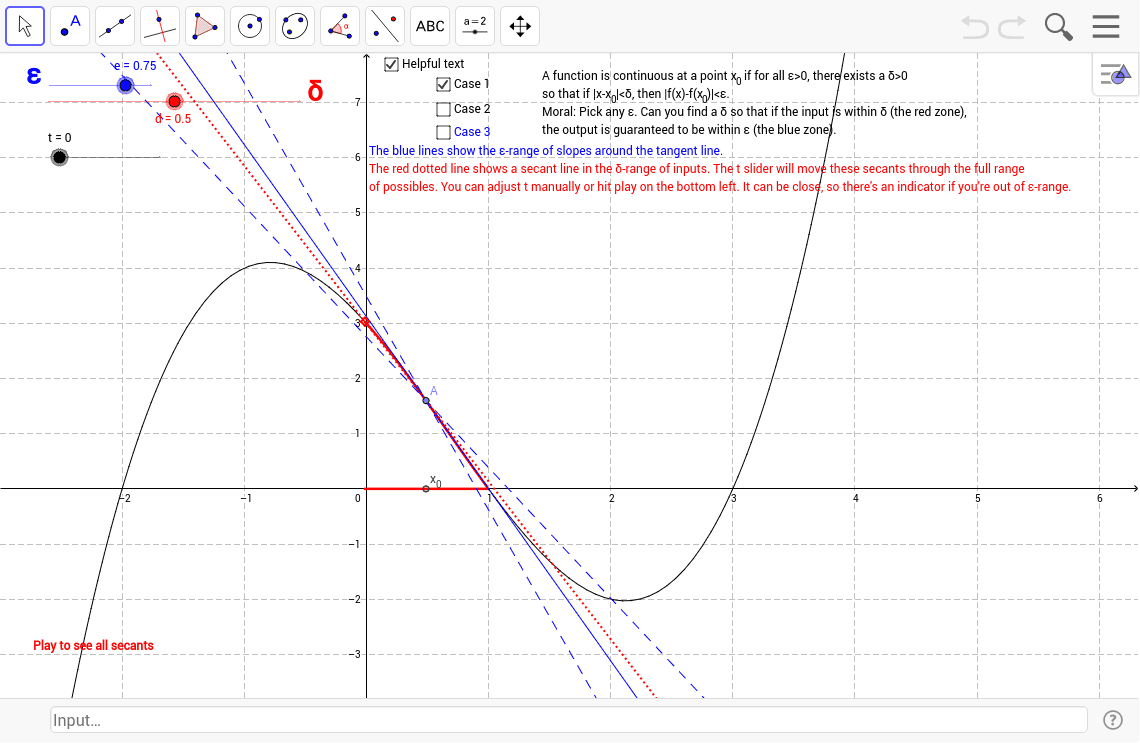Click point A on the curve
This screenshot has height=743, width=1140.
click(426, 401)
